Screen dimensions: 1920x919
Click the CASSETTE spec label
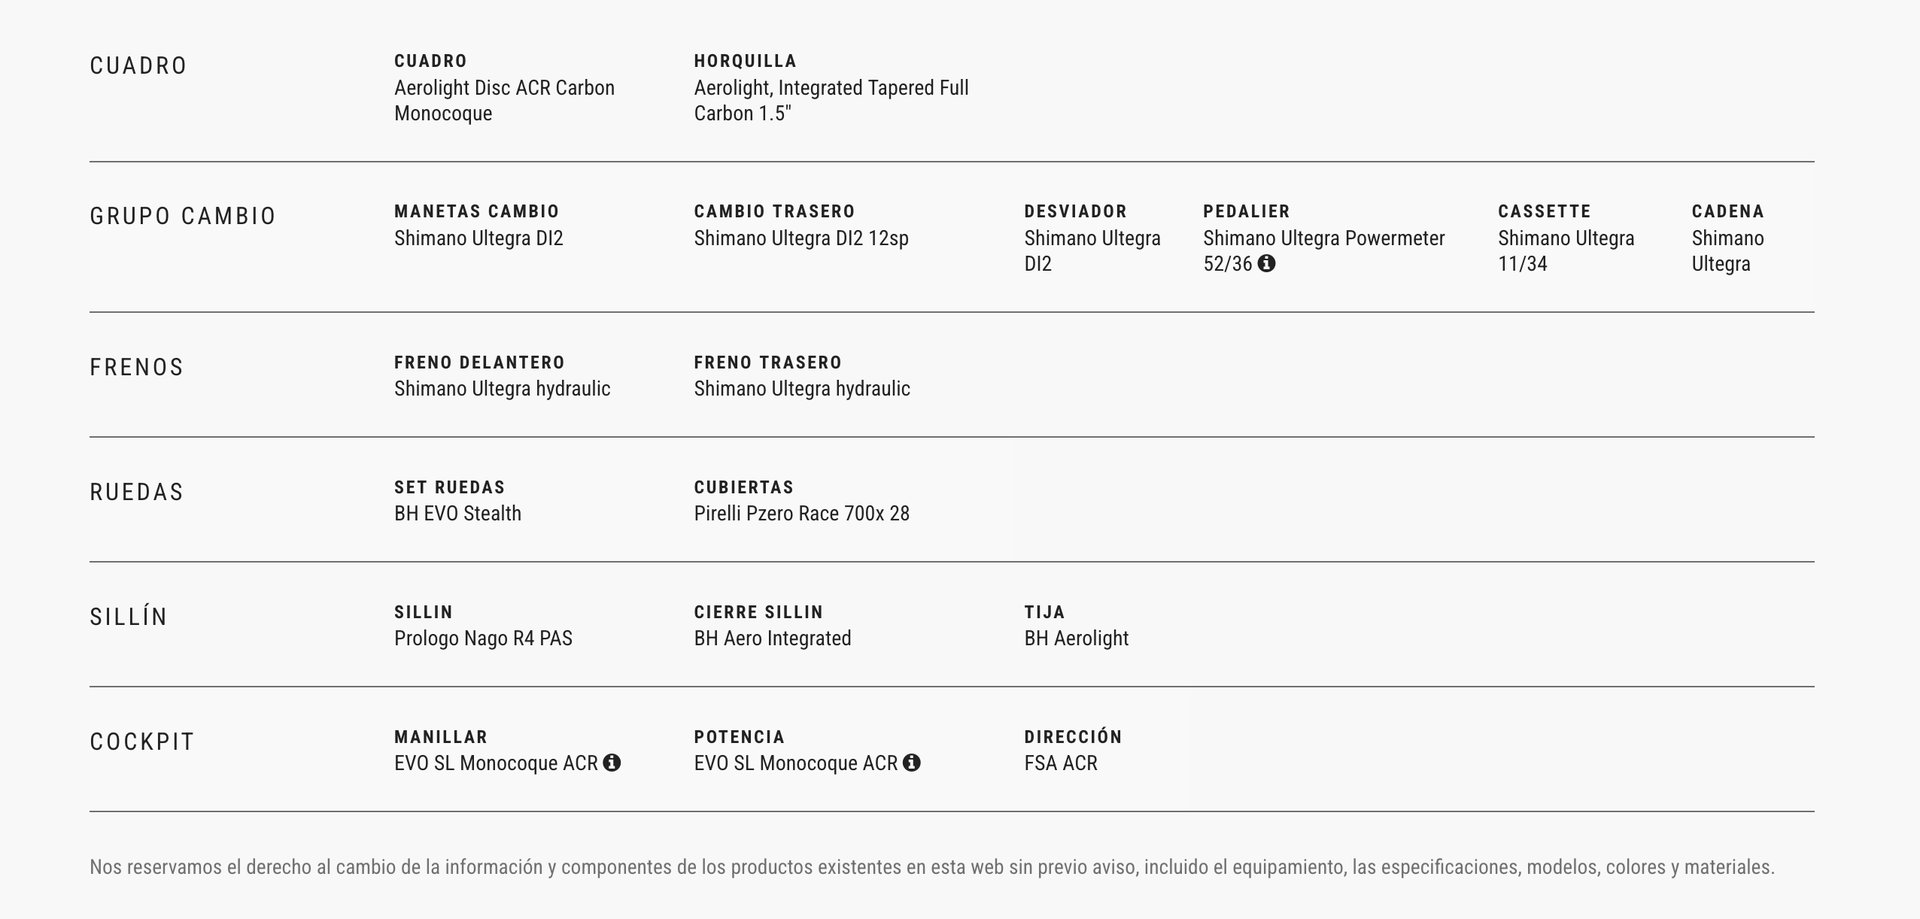(1544, 212)
